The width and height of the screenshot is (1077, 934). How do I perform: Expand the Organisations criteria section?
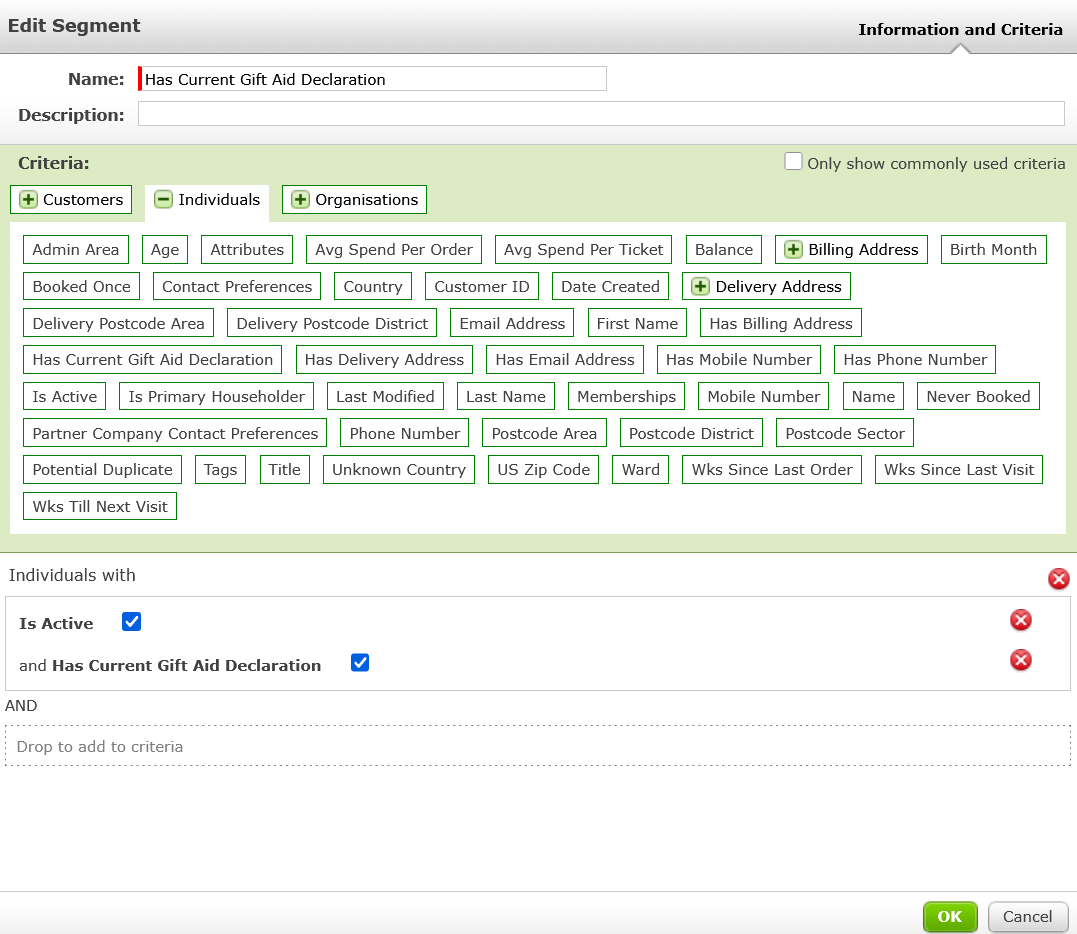tap(300, 200)
